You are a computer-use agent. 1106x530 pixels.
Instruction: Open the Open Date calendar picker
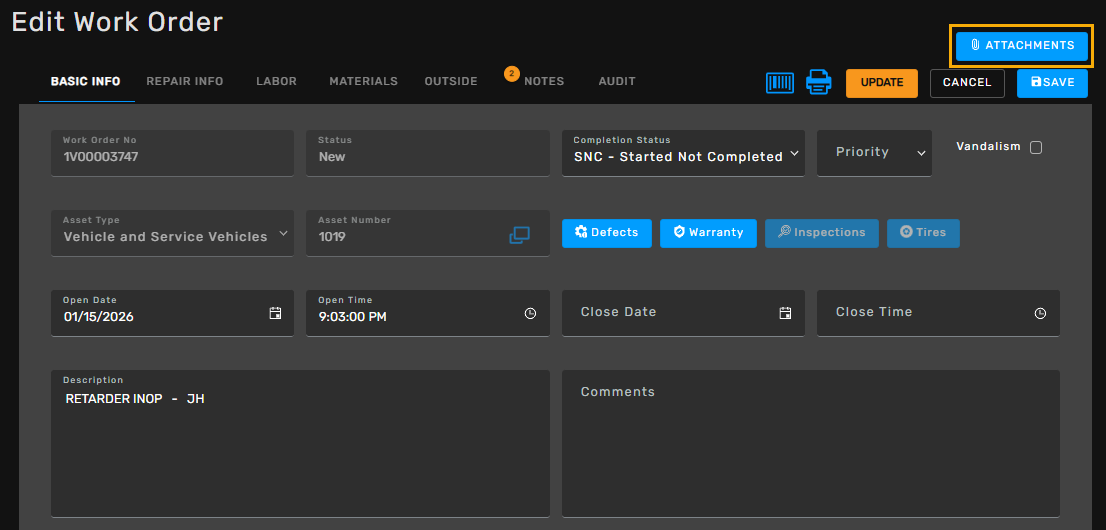276,313
